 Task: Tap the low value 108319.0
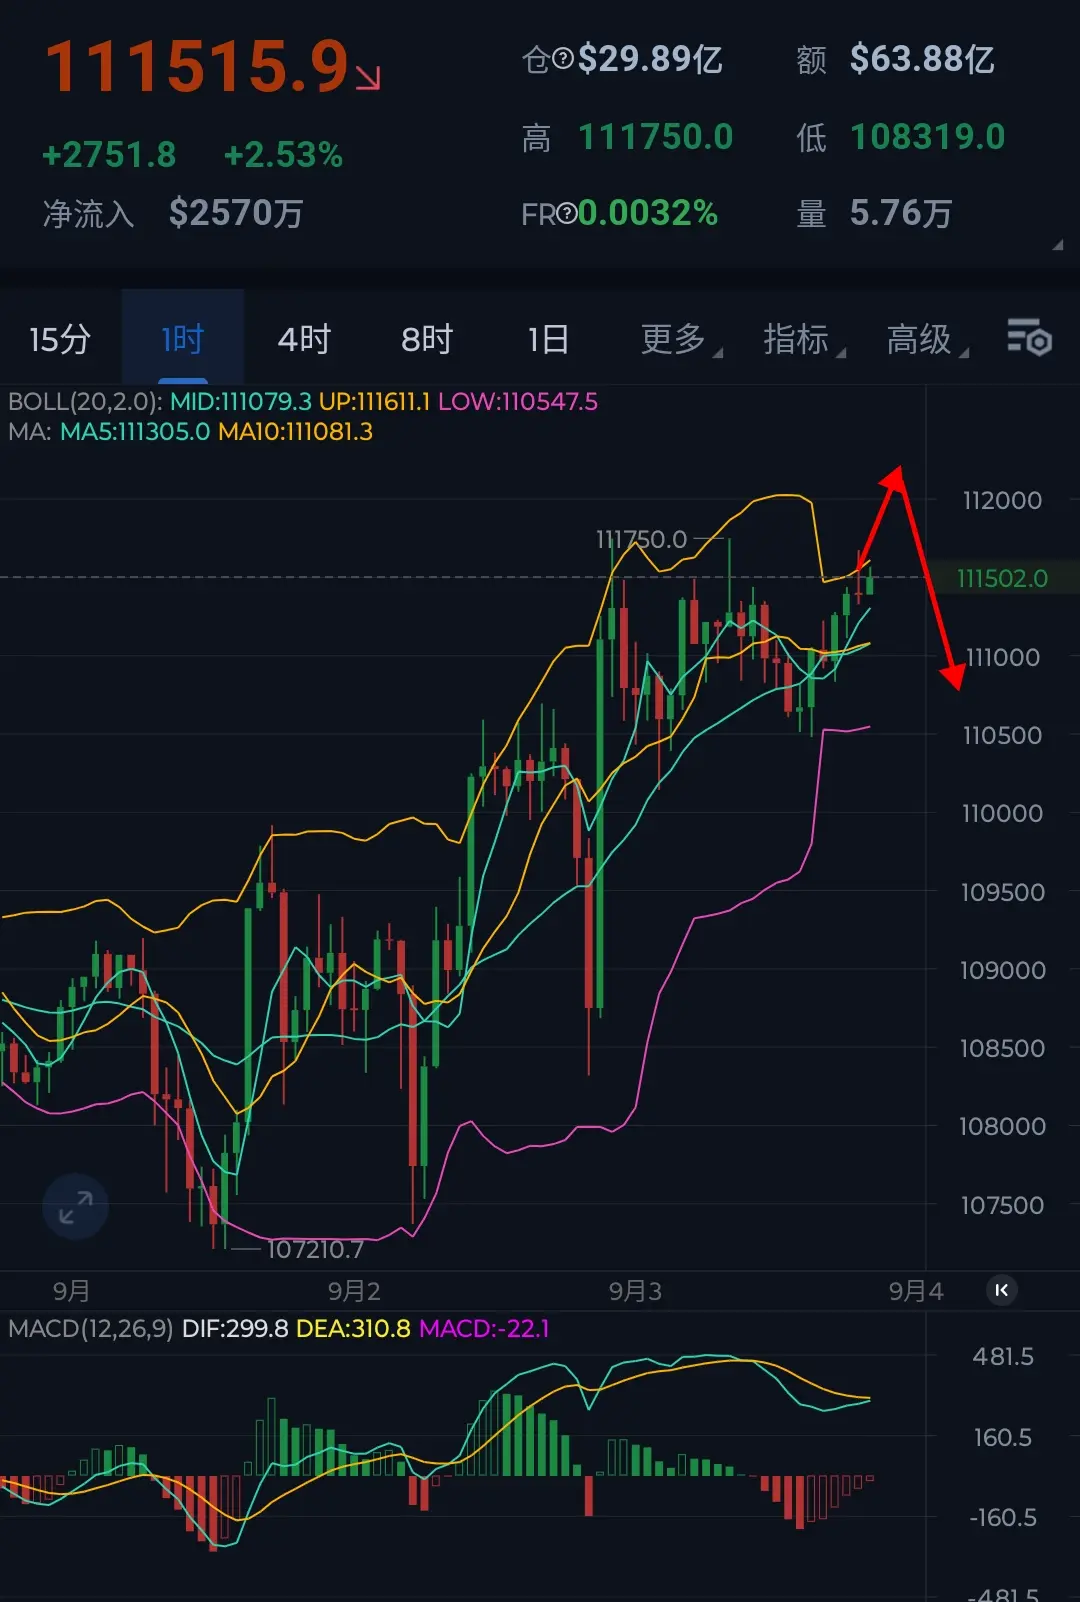928,137
